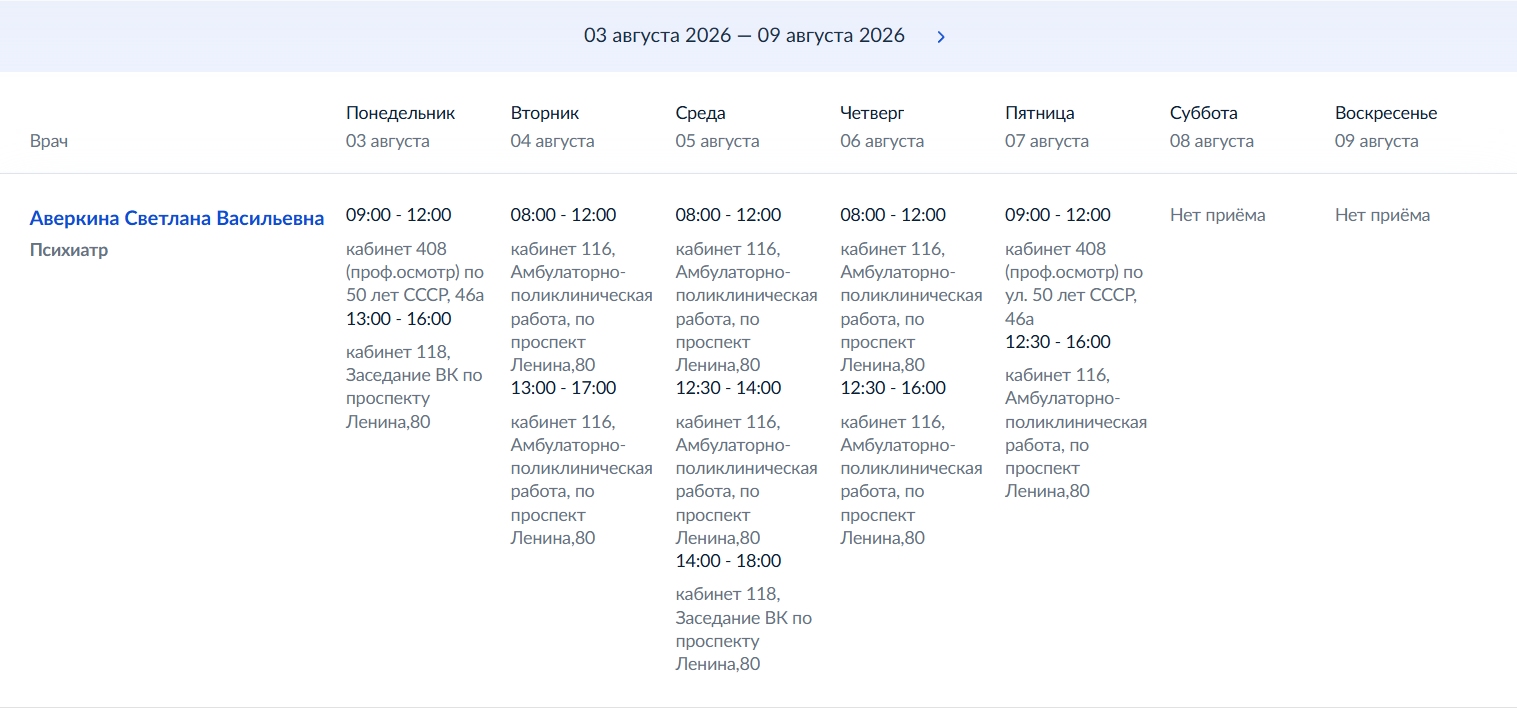Click Monday's кабинет 118 Заседание ВК description
Image resolution: width=1517 pixels, height=708 pixels.
pyautogui.click(x=414, y=387)
